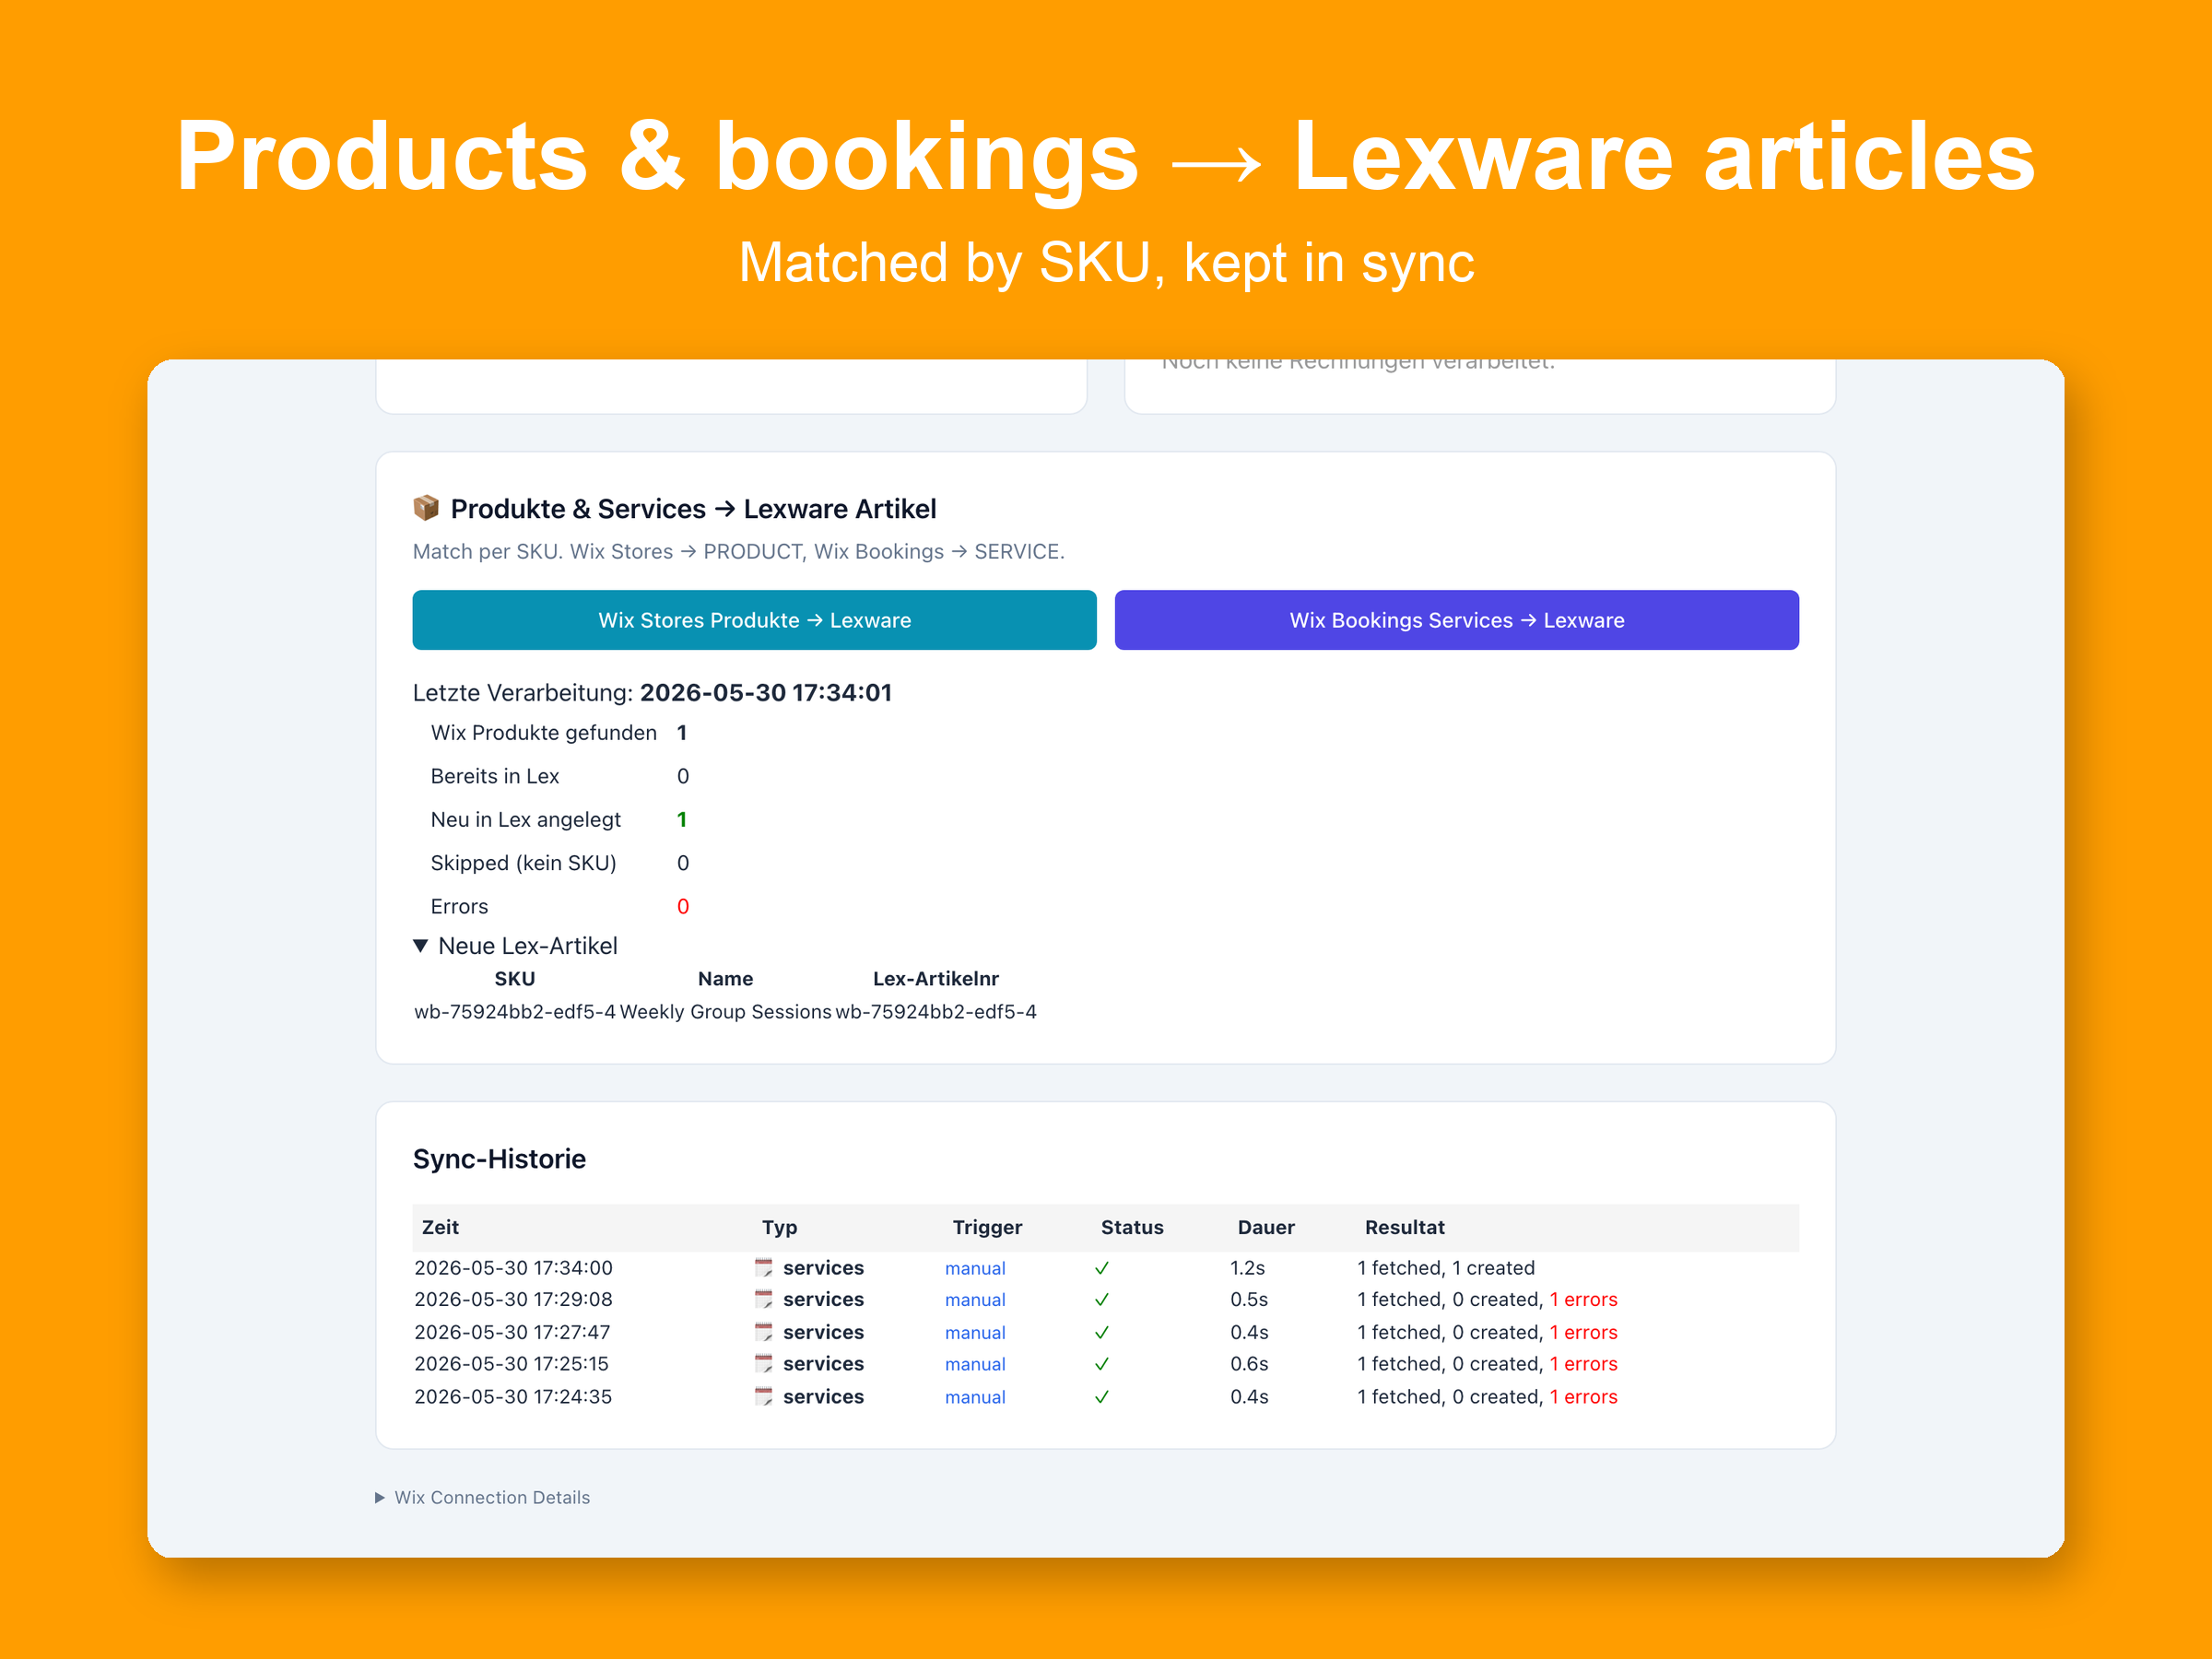Click timestamp 2026-05-30 17:34:00
Viewport: 2212px width, 1659px height.
point(514,1268)
